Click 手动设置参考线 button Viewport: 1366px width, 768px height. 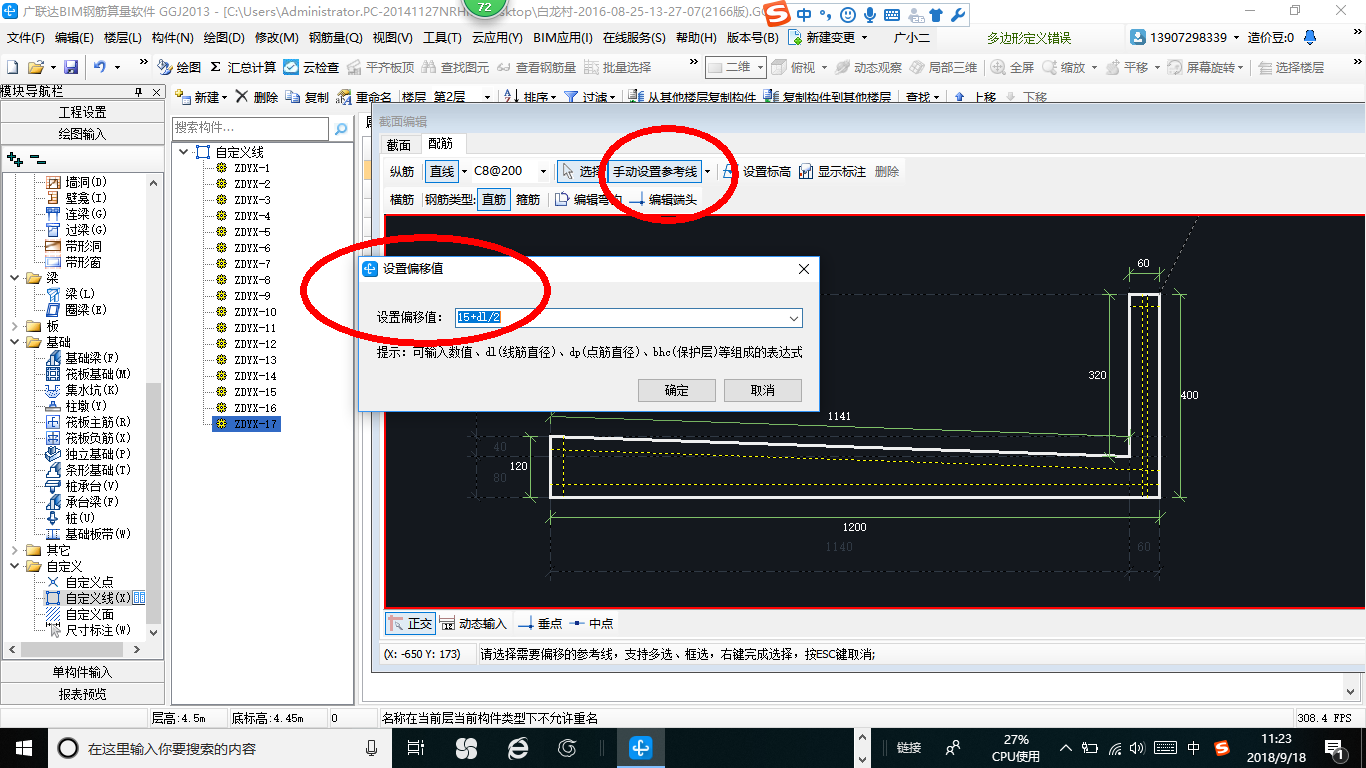656,171
